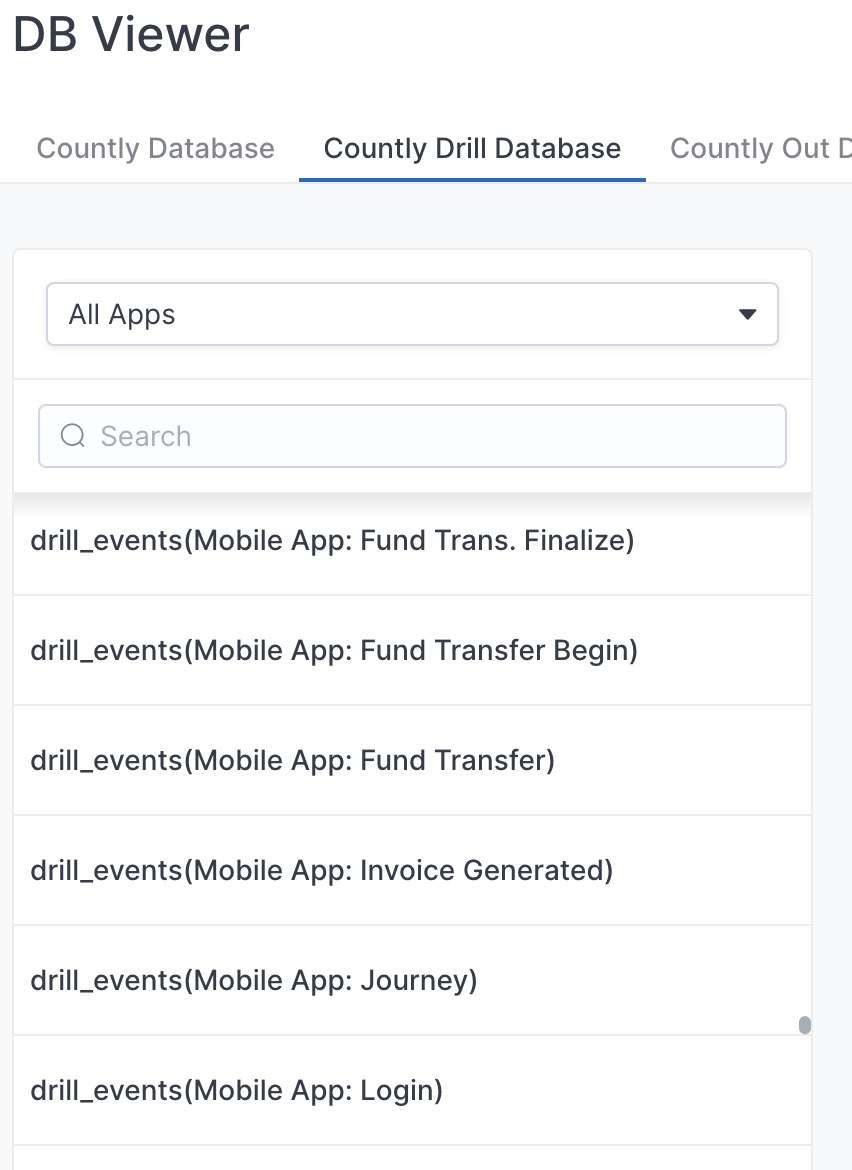Open the drill_events Mobile App: Login collection

click(413, 1090)
